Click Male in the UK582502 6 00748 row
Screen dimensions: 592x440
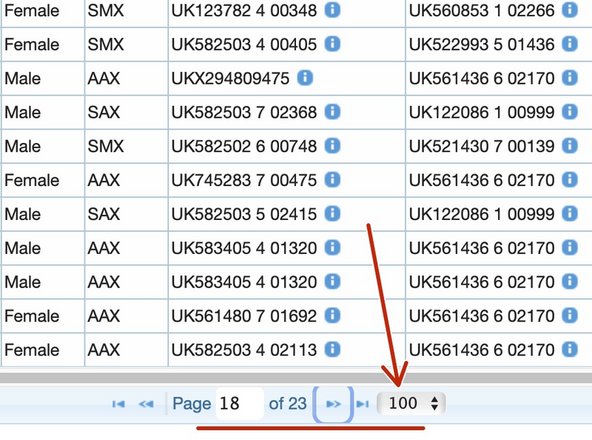point(23,146)
